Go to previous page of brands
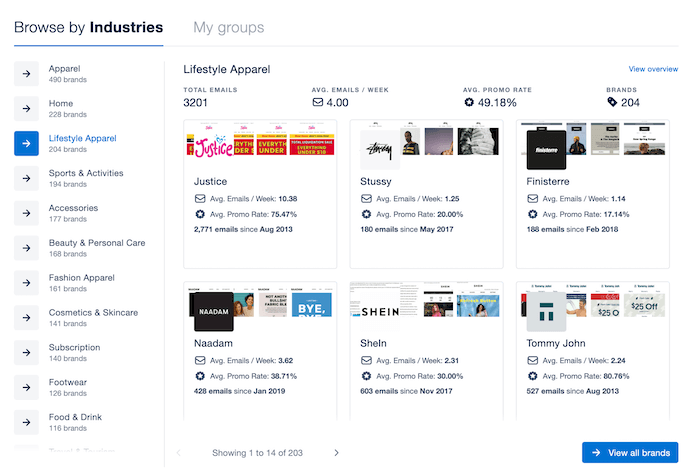 180,453
